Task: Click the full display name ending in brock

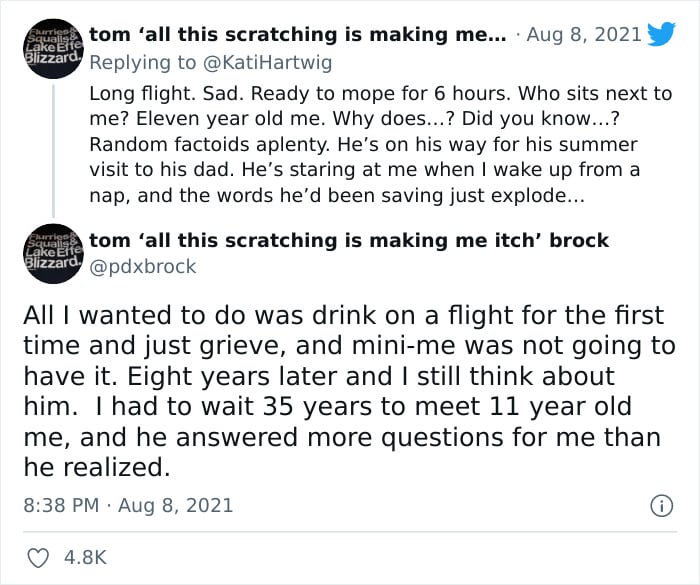Action: [x=349, y=240]
